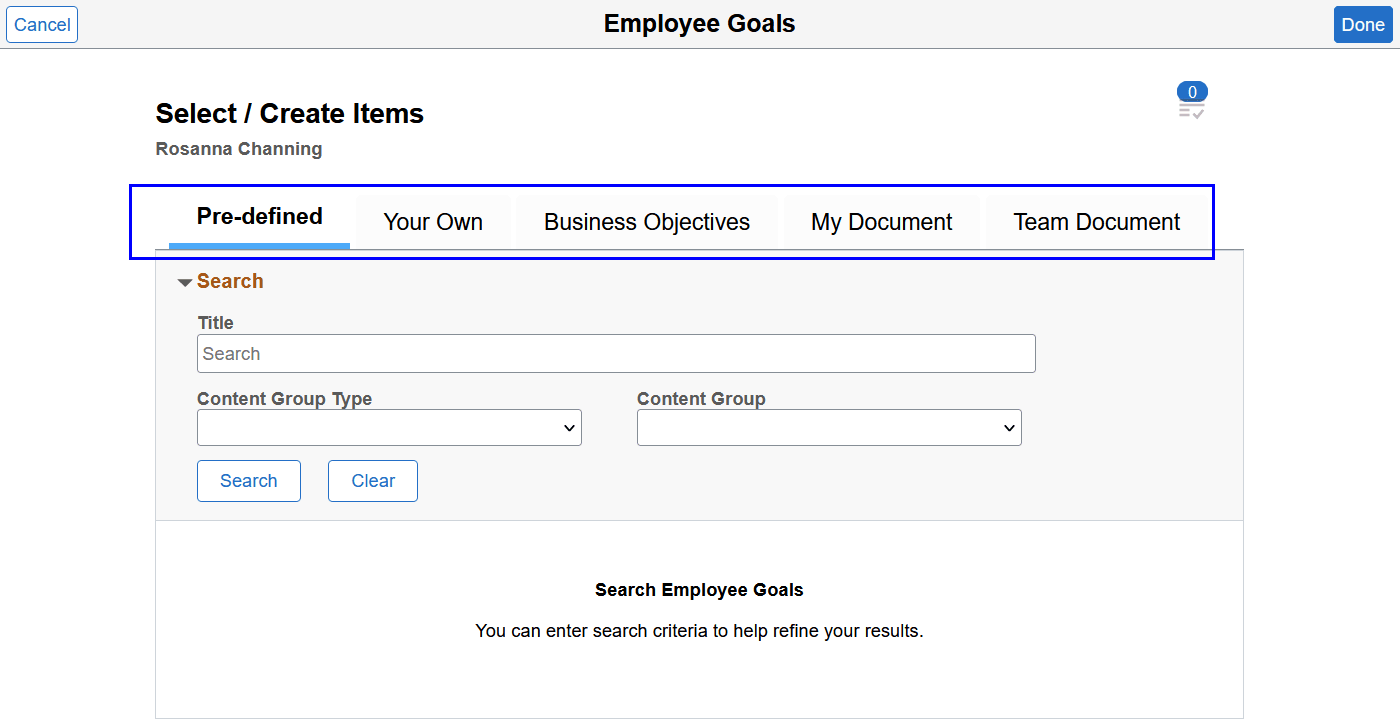
Task: Switch to the Your Own tab
Action: [433, 221]
